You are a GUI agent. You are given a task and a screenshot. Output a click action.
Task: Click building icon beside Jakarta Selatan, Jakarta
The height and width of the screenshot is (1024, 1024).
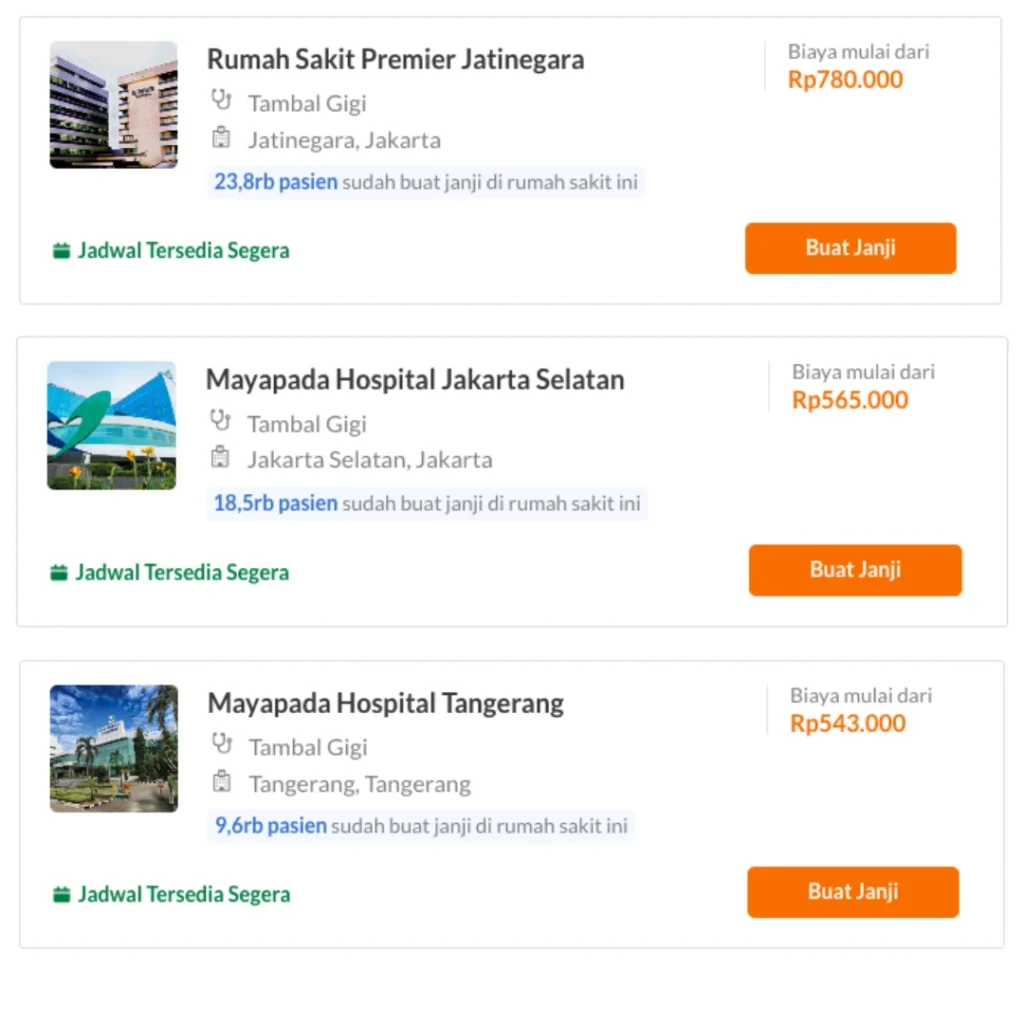coord(220,458)
